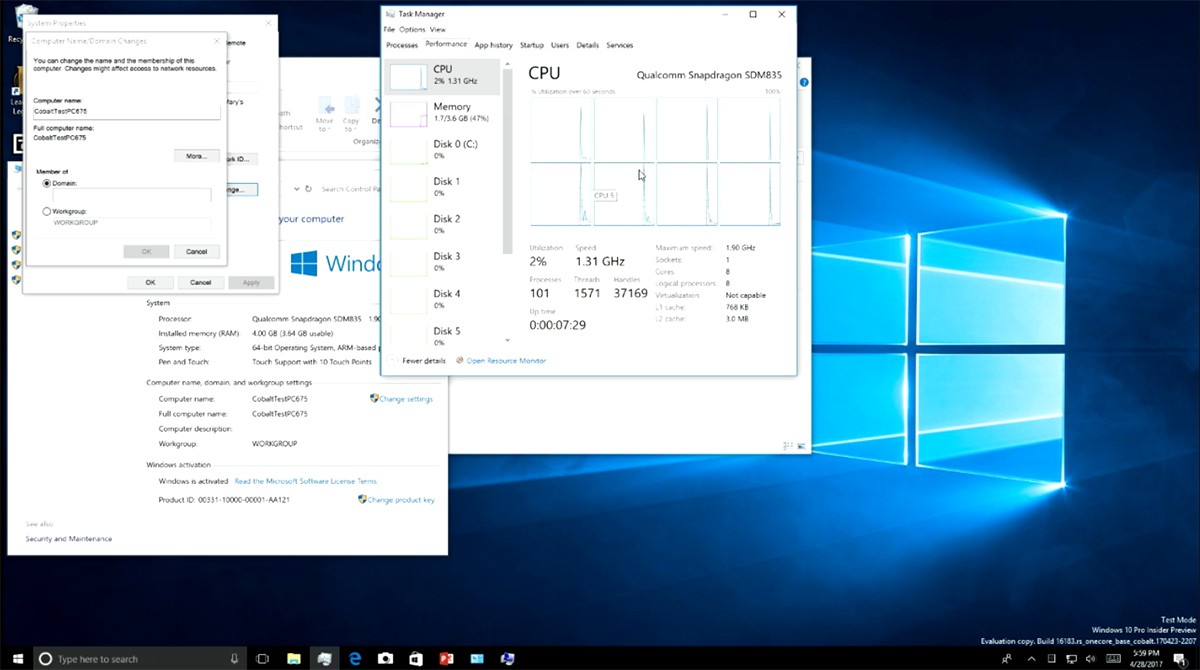The image size is (1200, 670).
Task: Click the Fewer details collapse icon
Action: pyautogui.click(x=394, y=360)
